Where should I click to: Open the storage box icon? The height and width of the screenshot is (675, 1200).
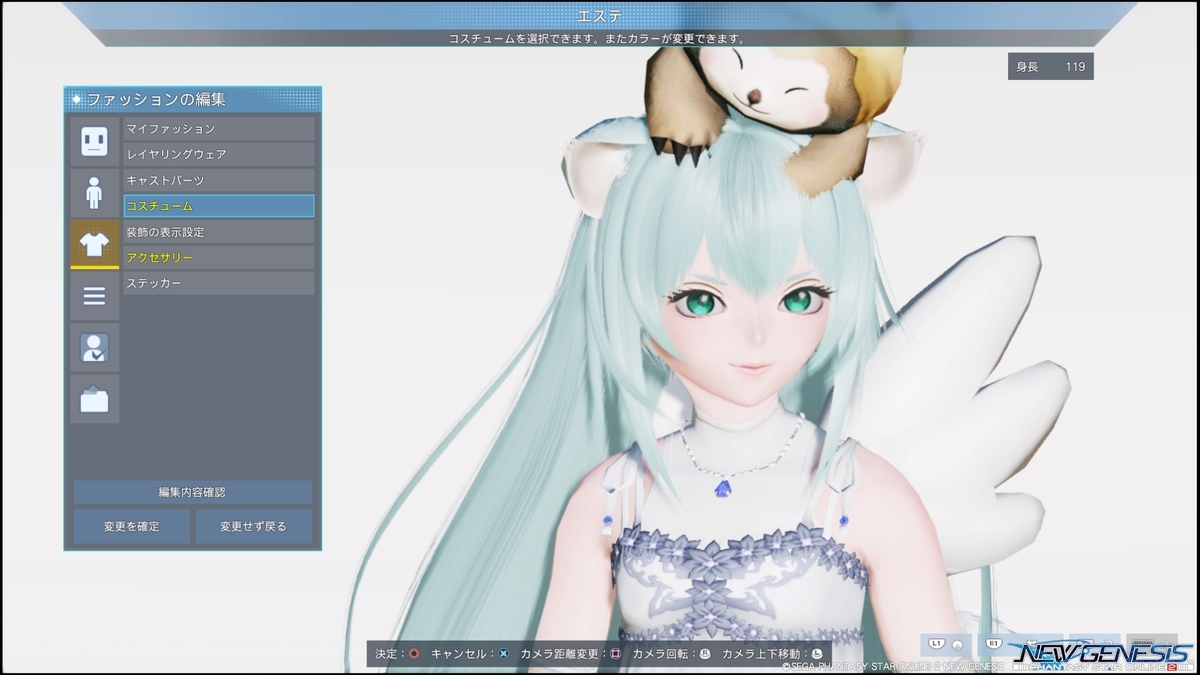click(x=94, y=400)
